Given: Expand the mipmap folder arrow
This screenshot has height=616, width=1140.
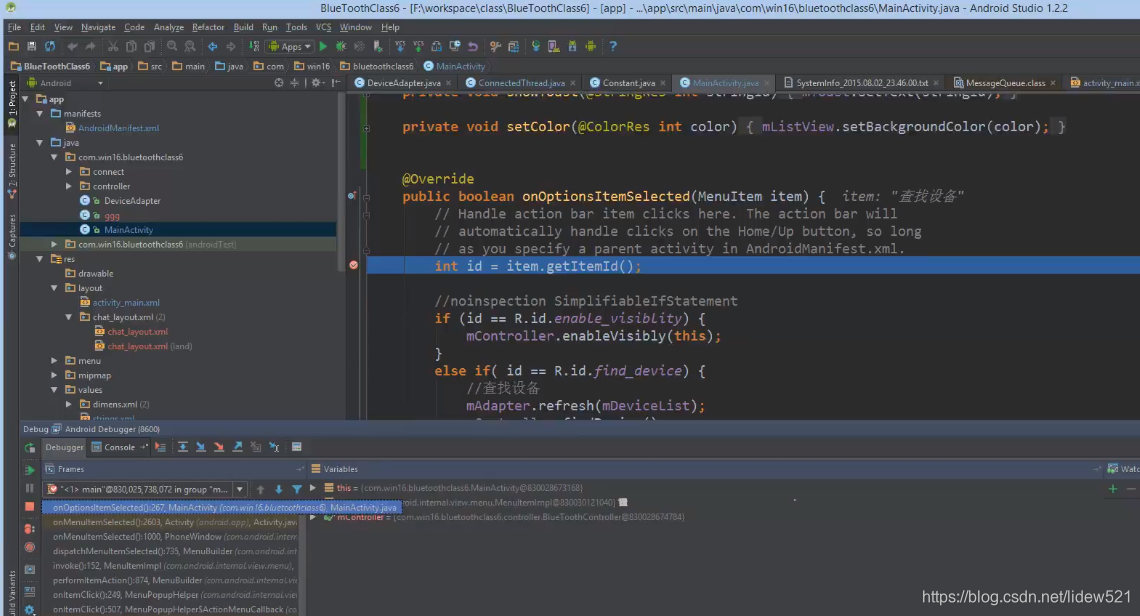Looking at the screenshot, I should (55, 375).
